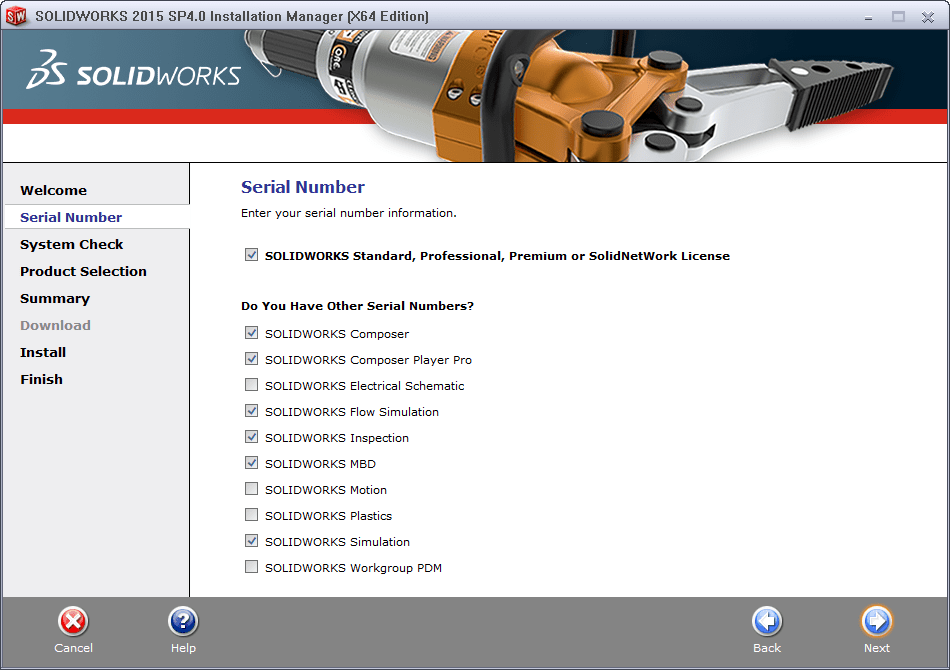The image size is (950, 670).
Task: Click the Cancel label
Action: coord(73,648)
